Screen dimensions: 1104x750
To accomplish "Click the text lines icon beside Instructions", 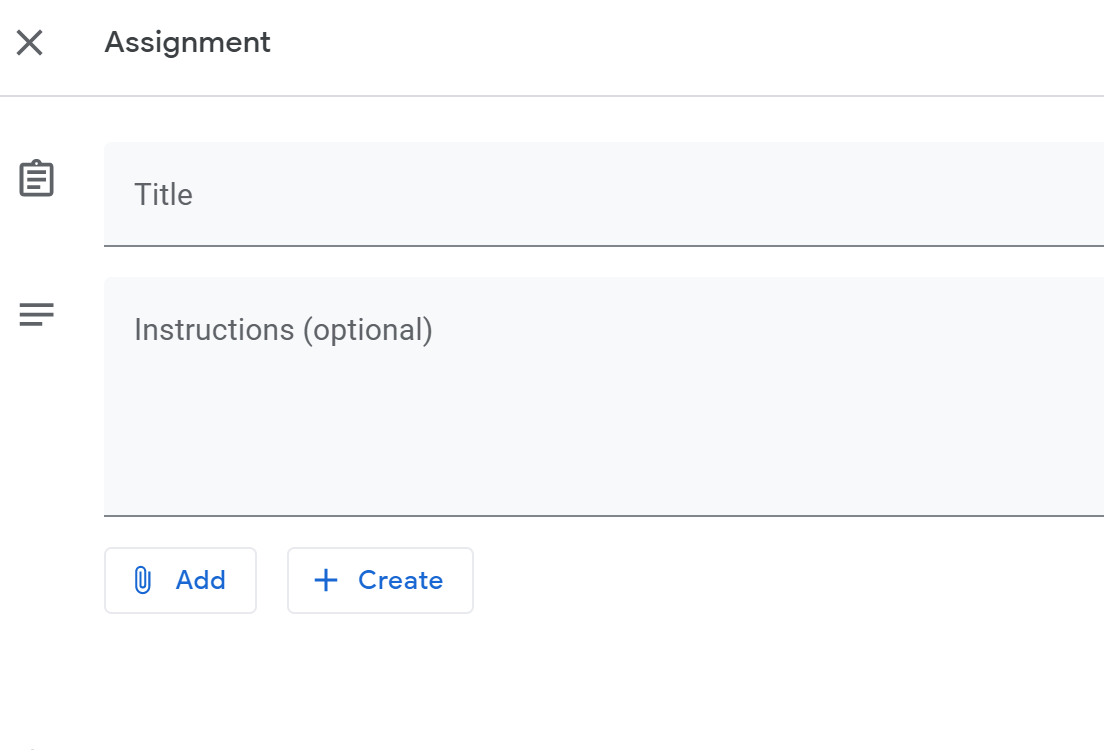I will click(37, 315).
